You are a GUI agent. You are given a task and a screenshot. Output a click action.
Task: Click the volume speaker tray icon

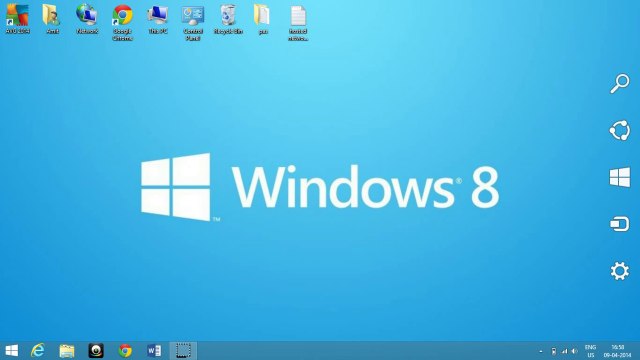click(x=574, y=351)
